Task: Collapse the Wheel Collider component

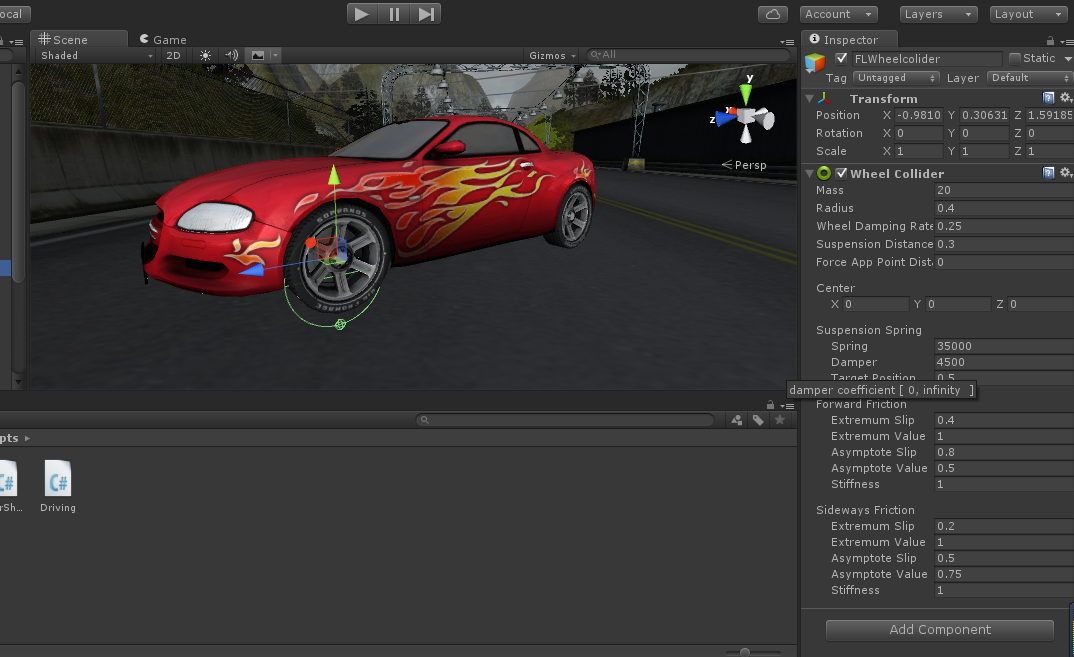Action: [x=810, y=173]
